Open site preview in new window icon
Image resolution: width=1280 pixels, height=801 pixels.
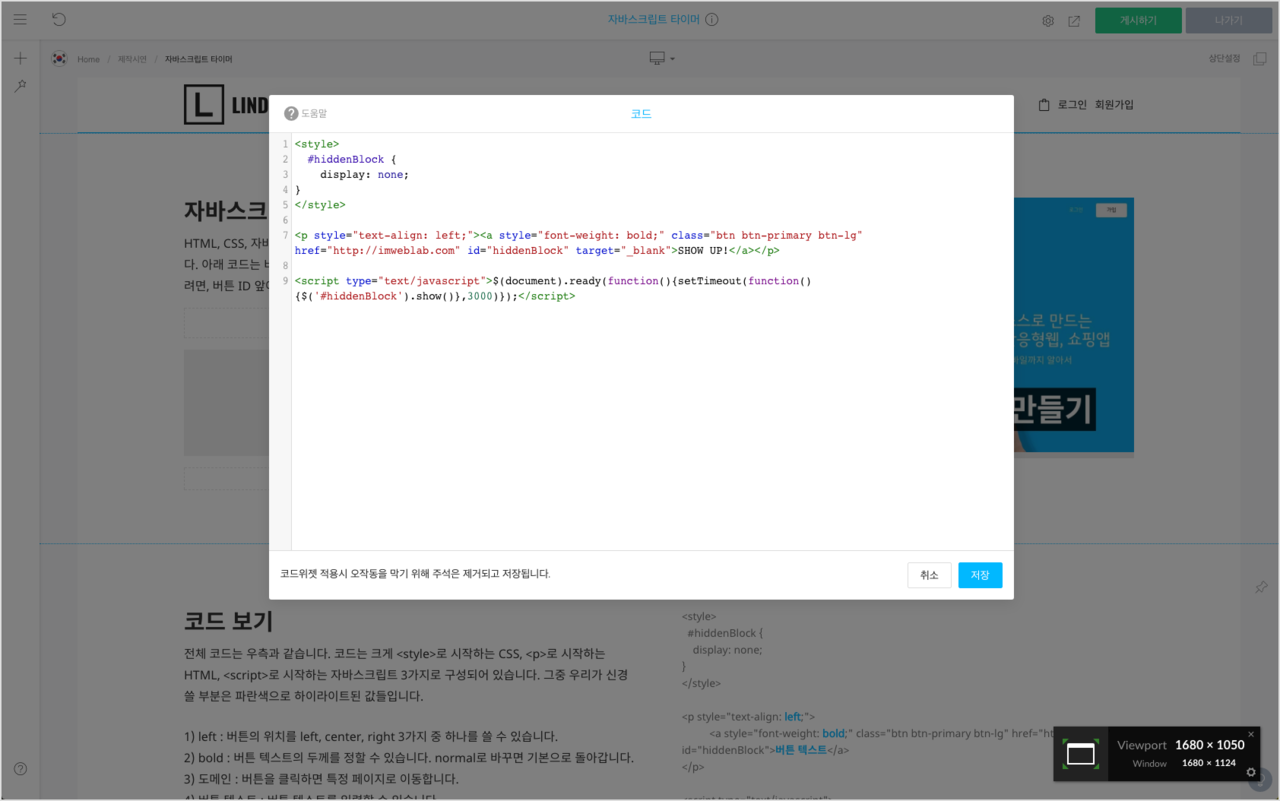(1074, 21)
